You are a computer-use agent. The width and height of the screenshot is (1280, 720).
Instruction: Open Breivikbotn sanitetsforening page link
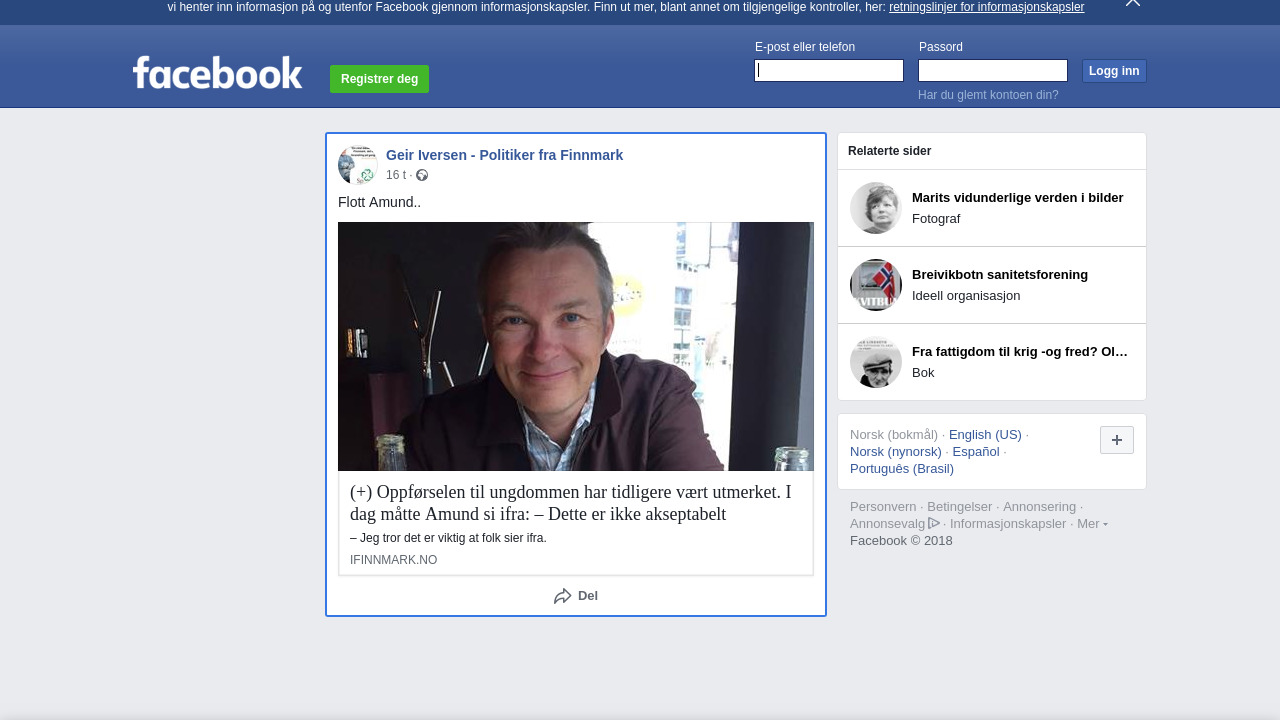pyautogui.click(x=1000, y=275)
